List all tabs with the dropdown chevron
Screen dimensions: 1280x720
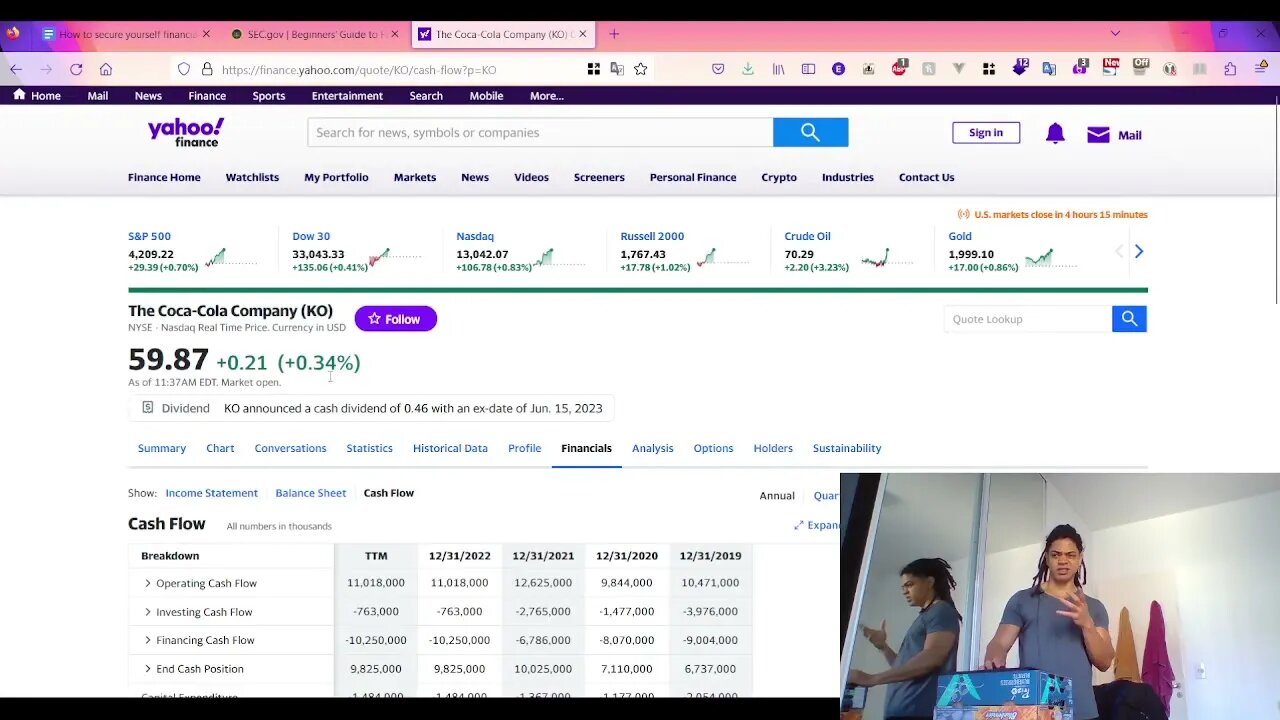(x=1115, y=34)
